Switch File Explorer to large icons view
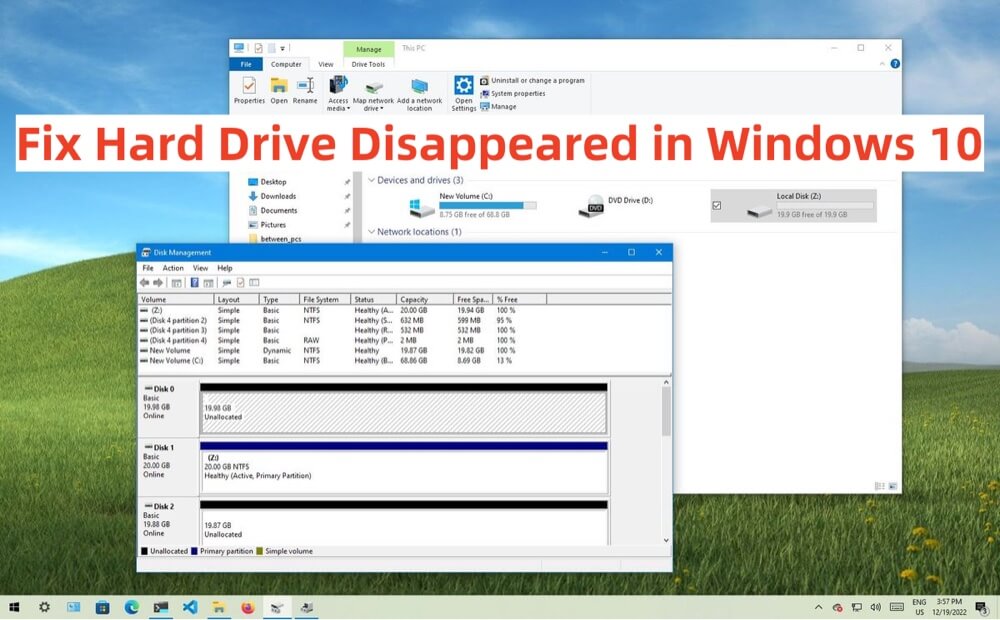The image size is (1000, 620). tap(893, 486)
